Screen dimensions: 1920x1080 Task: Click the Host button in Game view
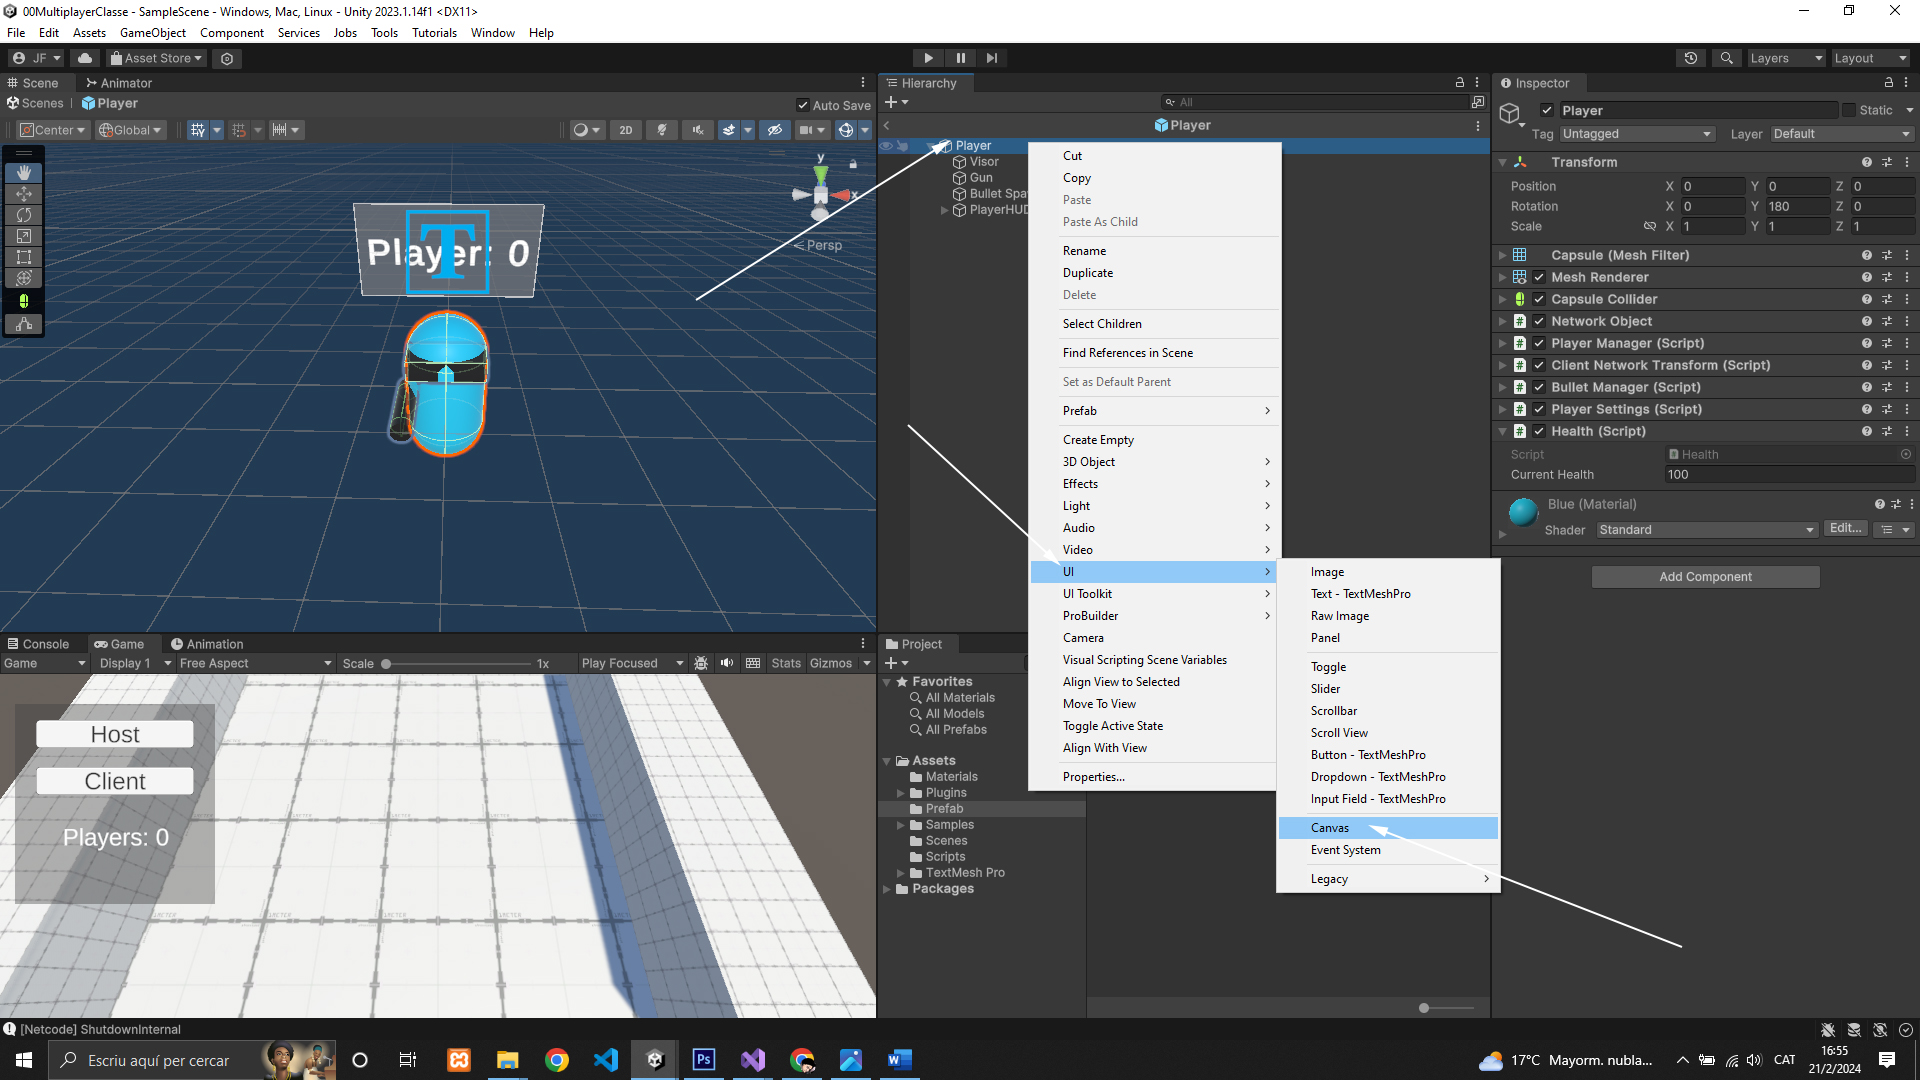[115, 734]
